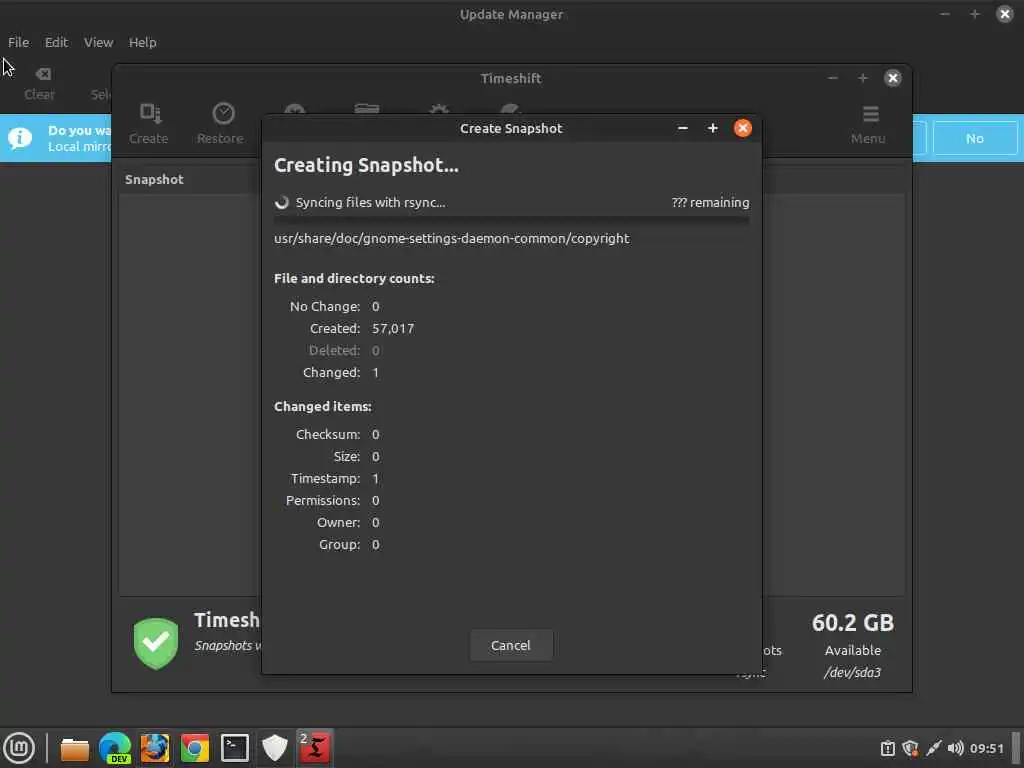Maximize the Timeshift window
The width and height of the screenshot is (1024, 768).
(863, 78)
